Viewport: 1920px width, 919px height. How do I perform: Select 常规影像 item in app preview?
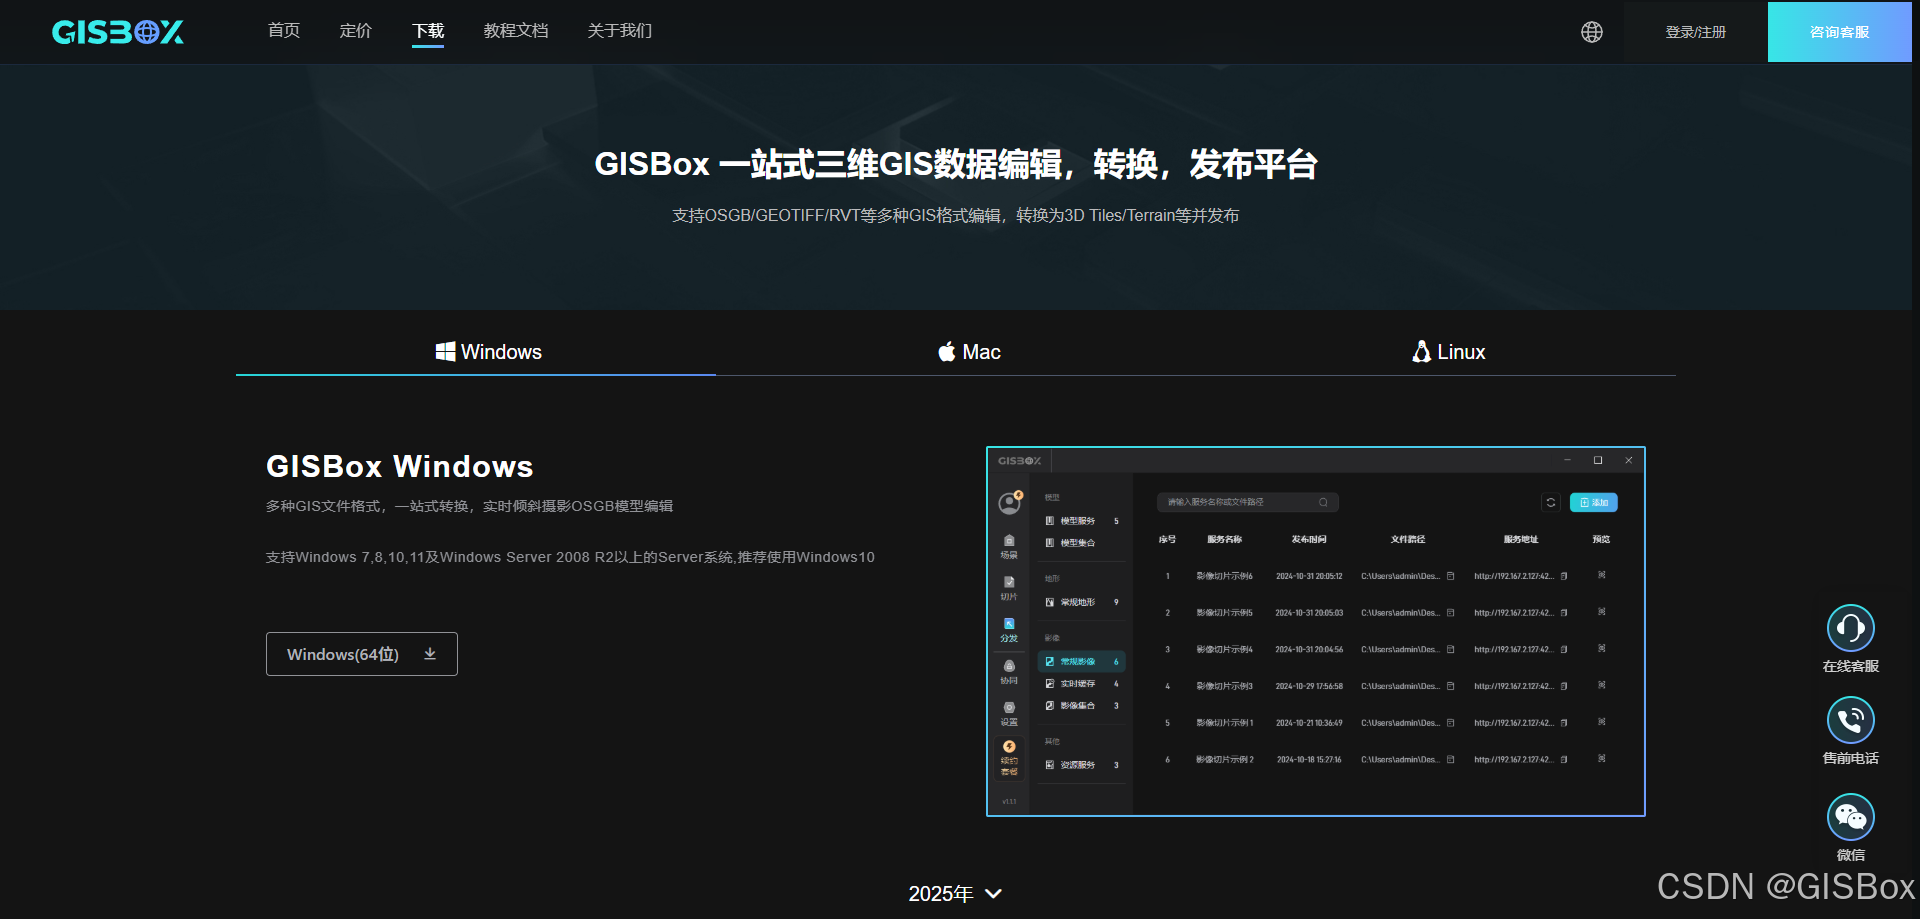(1082, 662)
